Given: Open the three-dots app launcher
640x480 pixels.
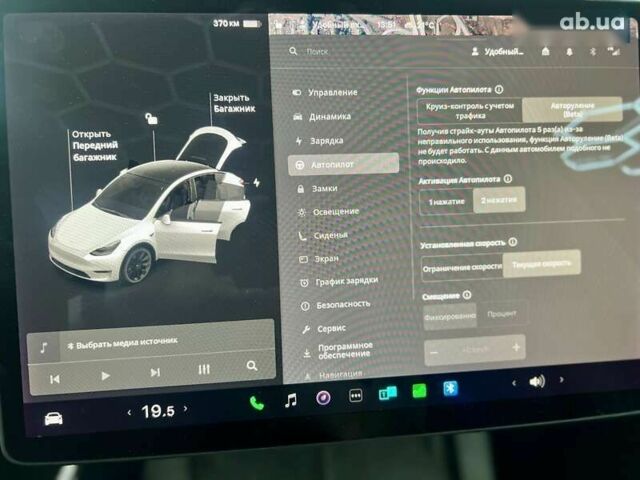Looking at the screenshot, I should (x=356, y=395).
